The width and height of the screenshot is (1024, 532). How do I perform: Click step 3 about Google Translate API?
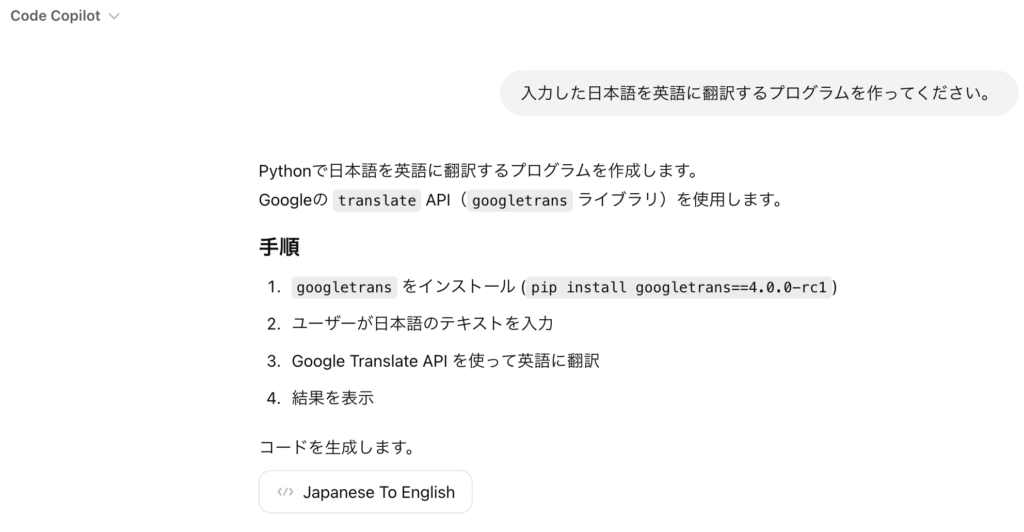tap(445, 361)
